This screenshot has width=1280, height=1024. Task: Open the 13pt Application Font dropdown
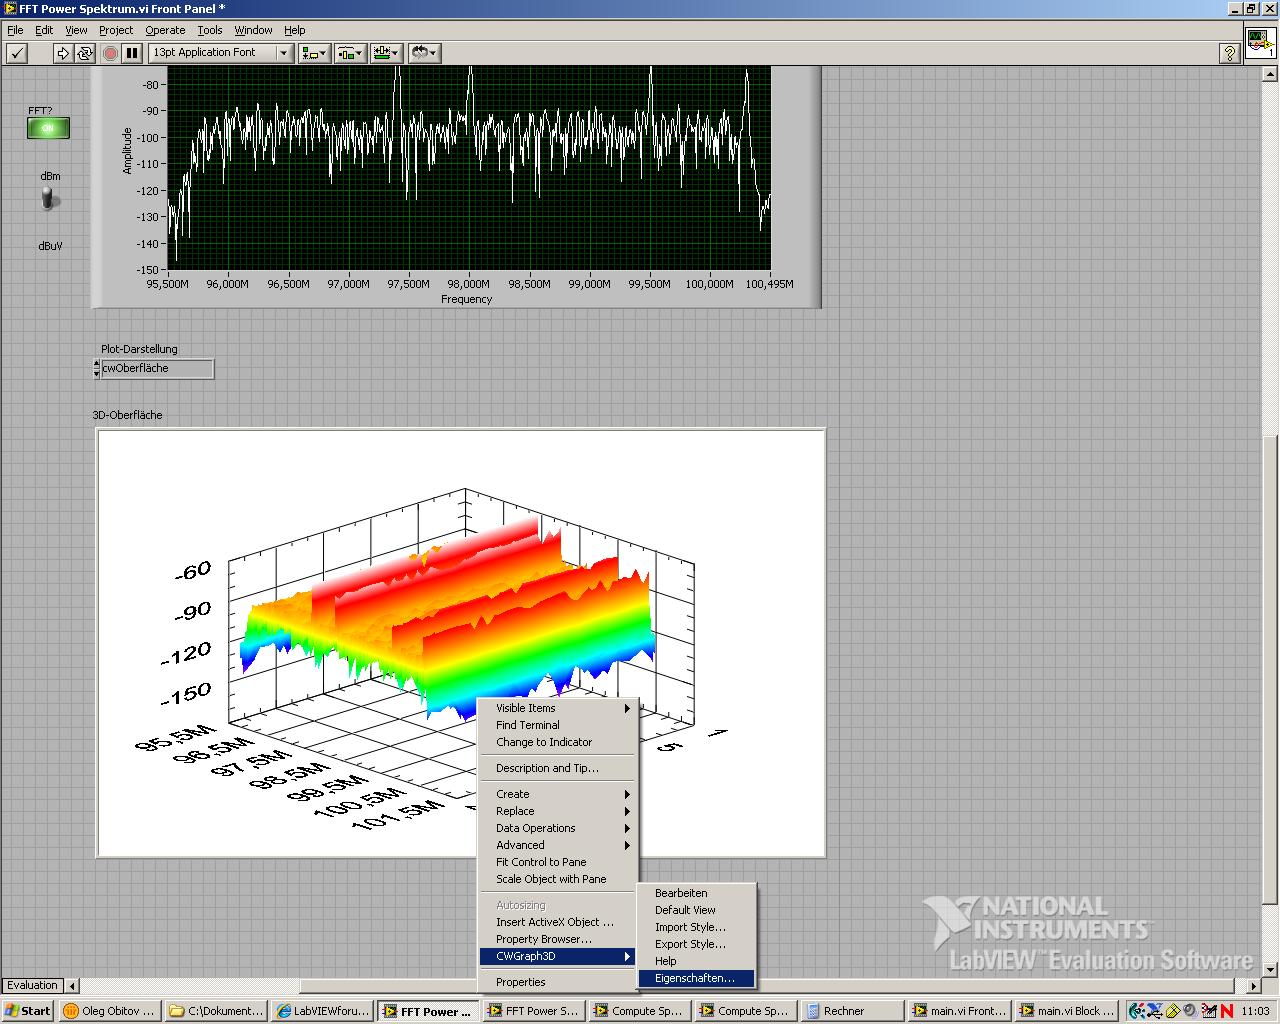tap(220, 53)
